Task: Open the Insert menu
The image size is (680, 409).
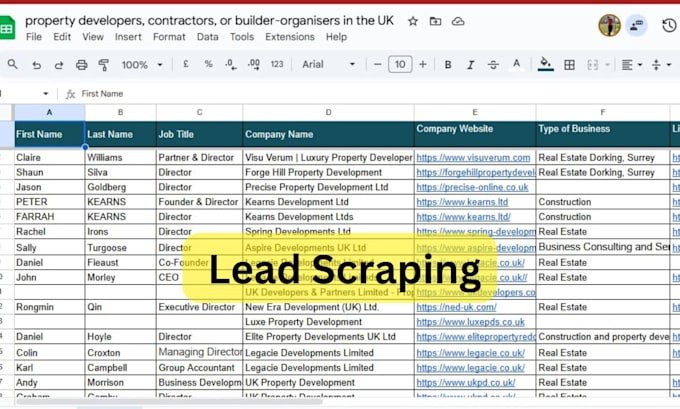Action: [128, 37]
